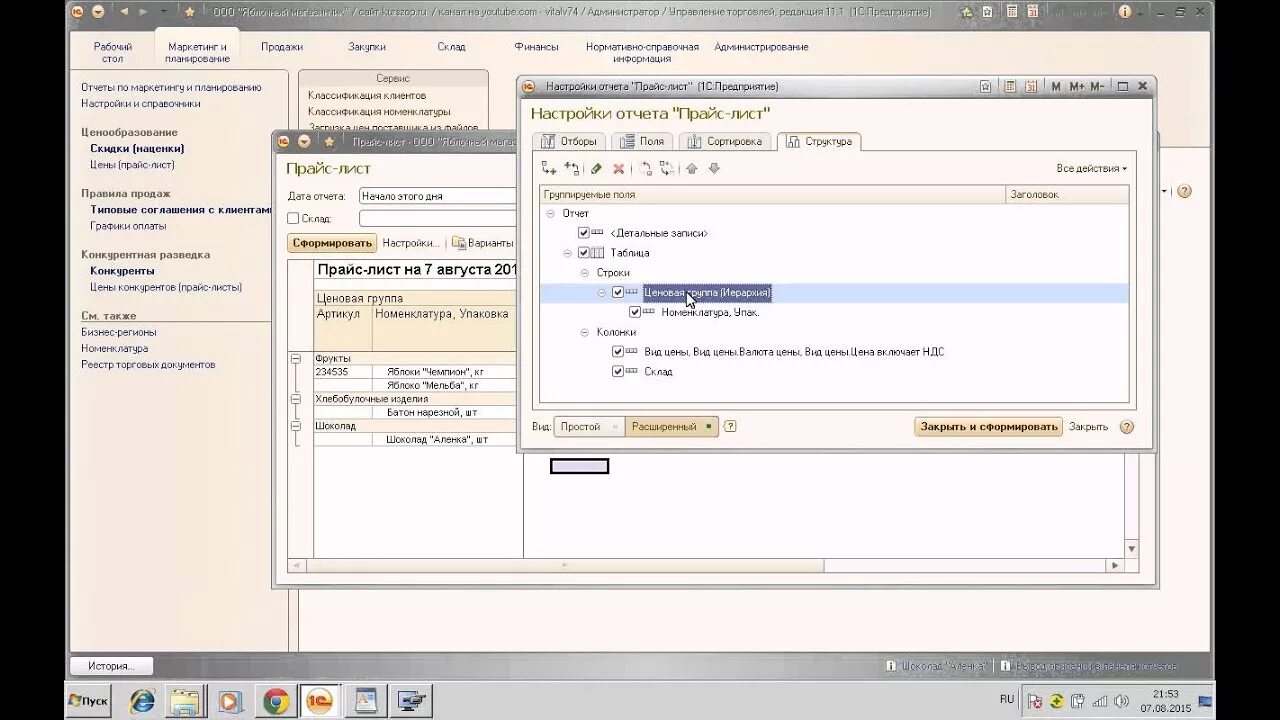
Task: Collapse Фрукты group in price list
Action: click(x=295, y=358)
